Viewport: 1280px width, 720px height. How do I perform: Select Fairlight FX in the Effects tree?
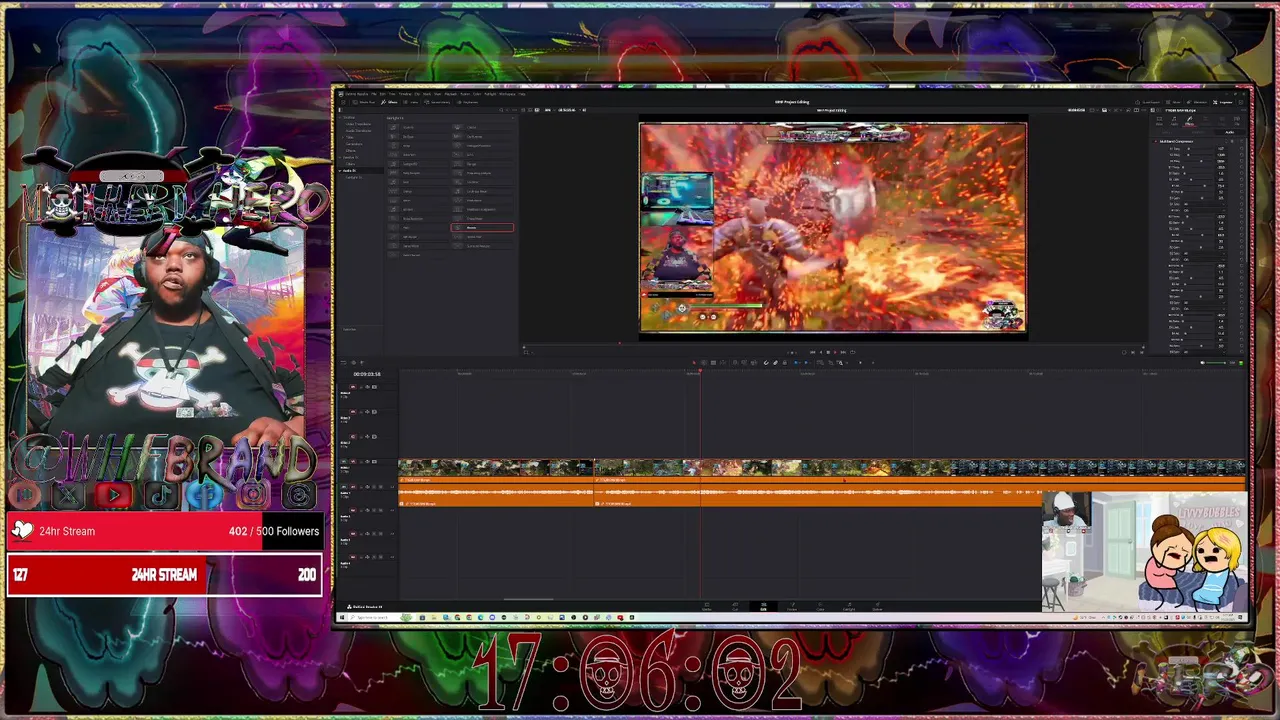click(354, 177)
